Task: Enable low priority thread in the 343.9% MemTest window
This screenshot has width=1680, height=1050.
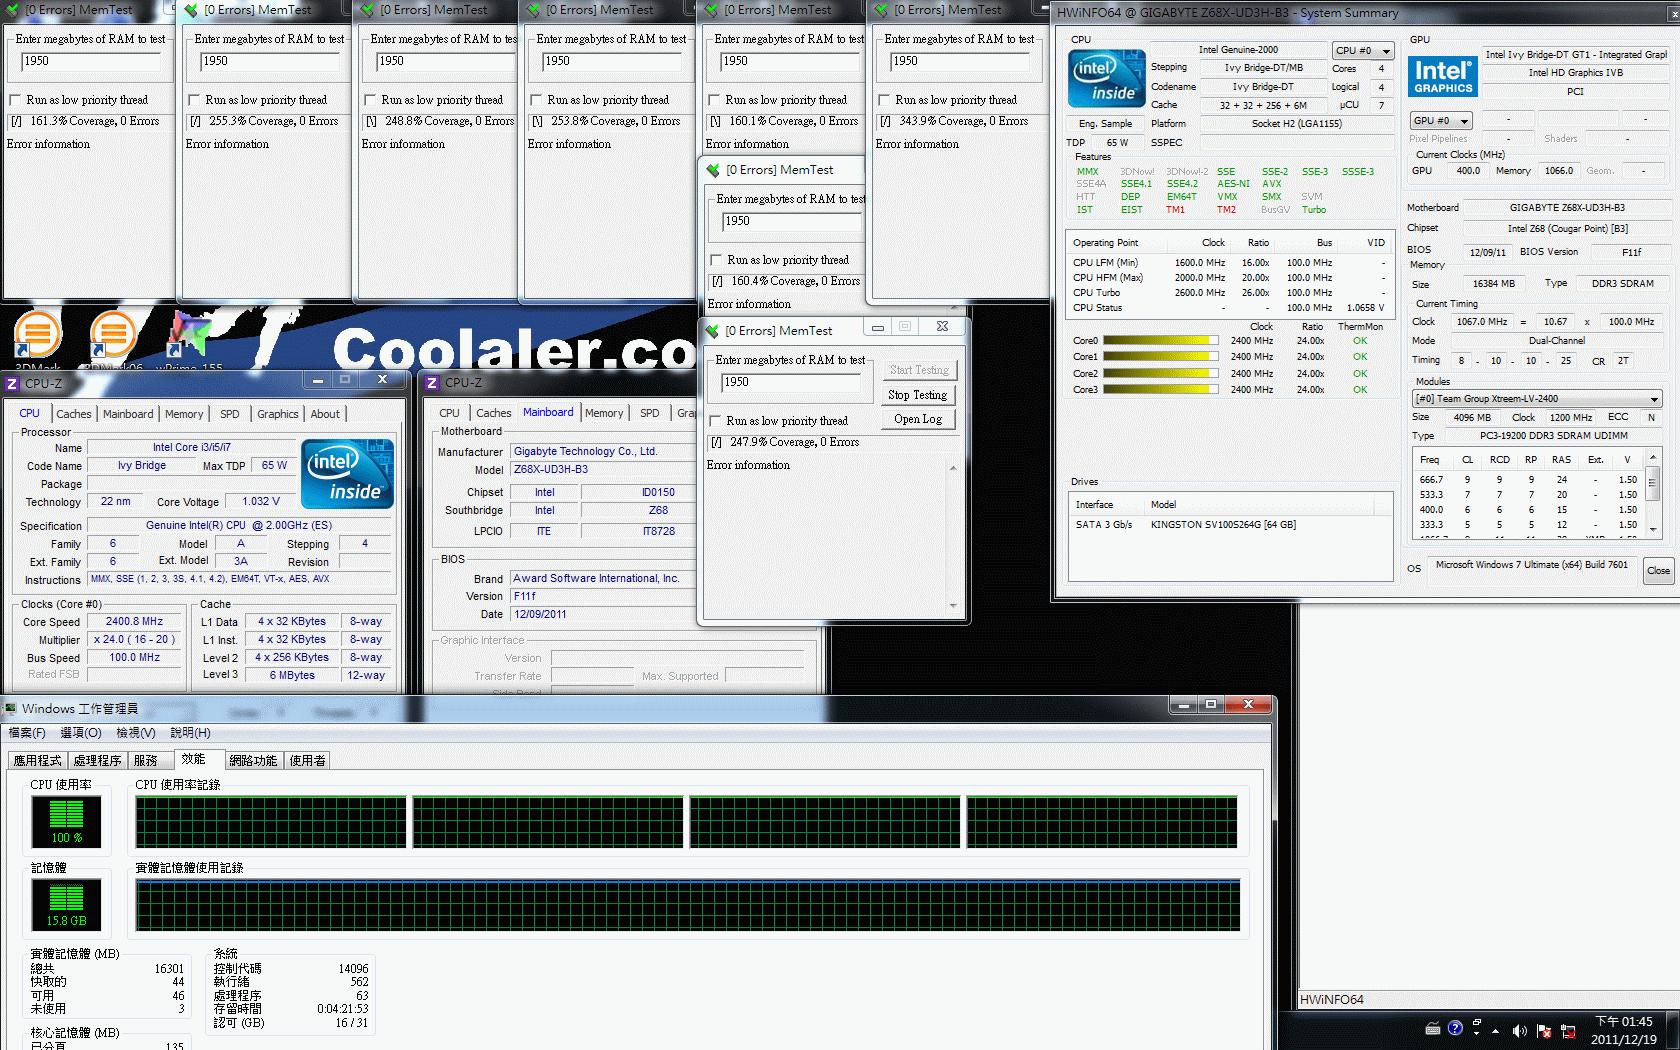Action: [884, 100]
